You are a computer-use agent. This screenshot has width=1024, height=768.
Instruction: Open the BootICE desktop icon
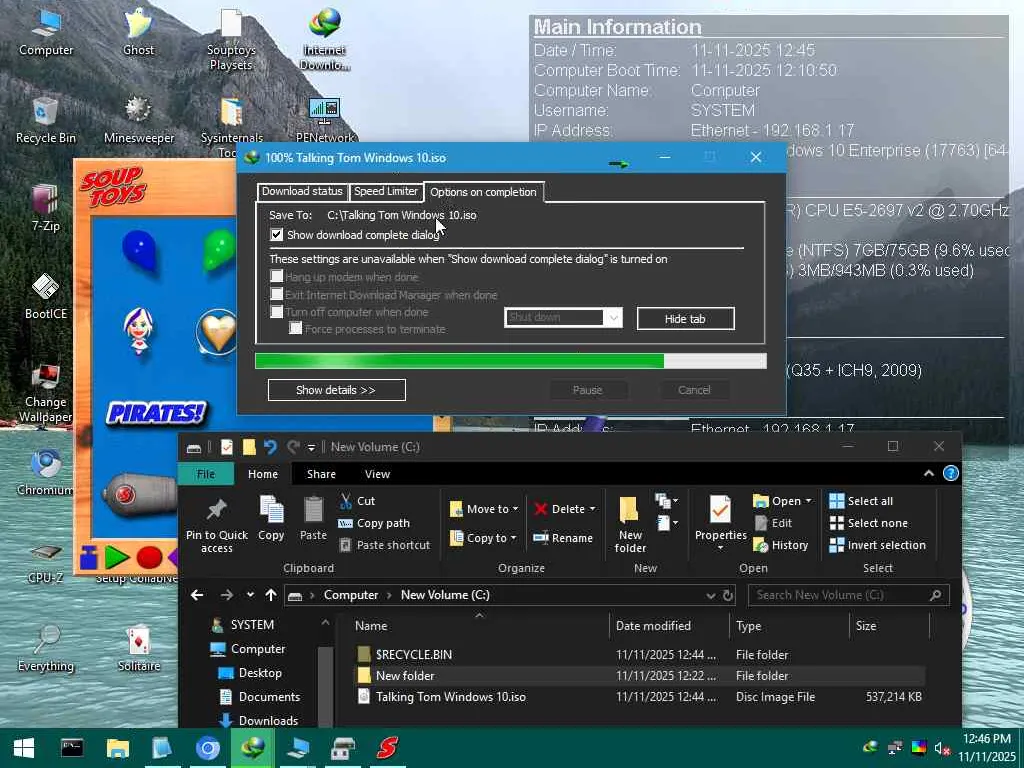coord(46,297)
